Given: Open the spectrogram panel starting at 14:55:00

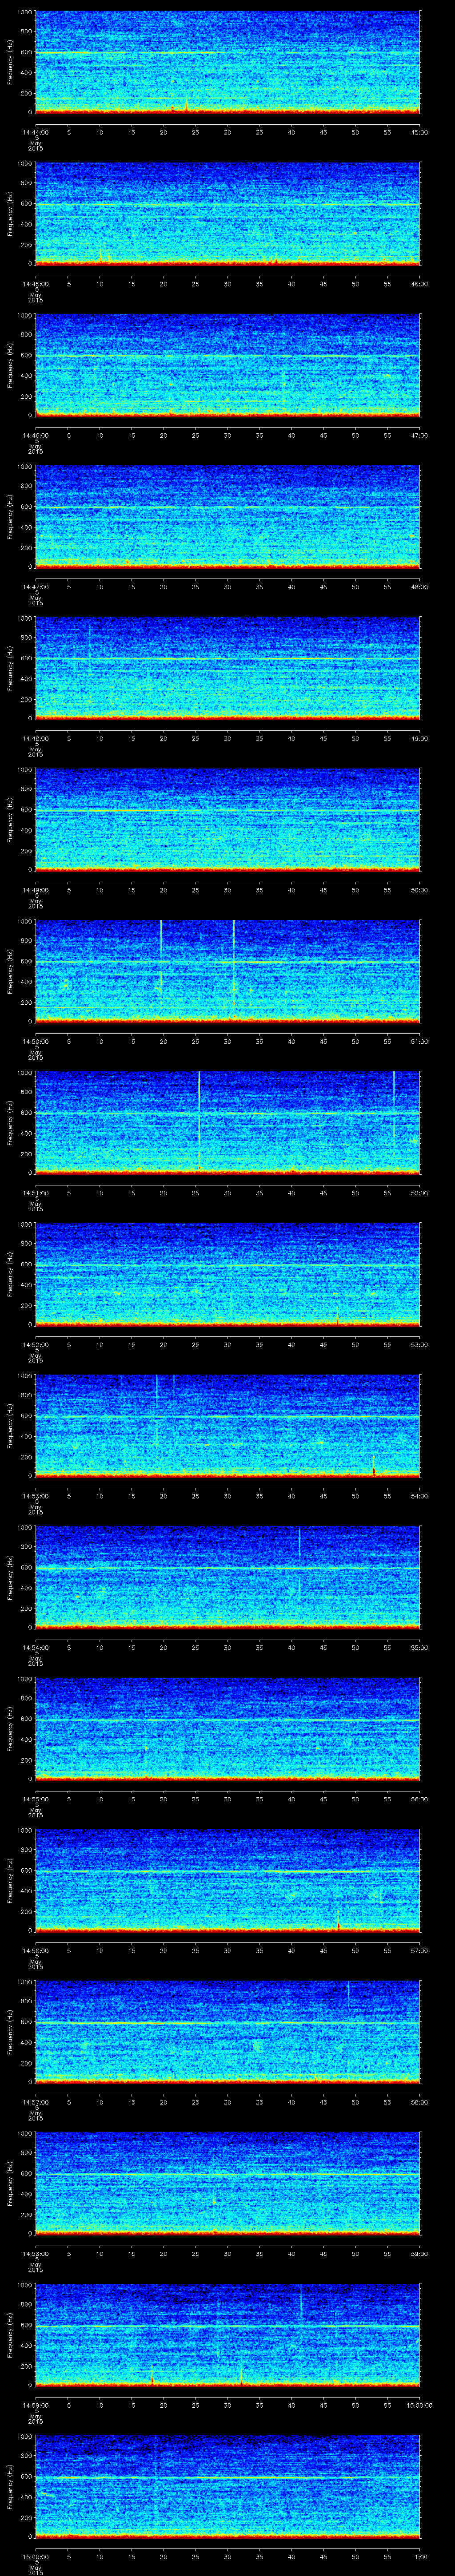Looking at the screenshot, I should pyautogui.click(x=227, y=1729).
